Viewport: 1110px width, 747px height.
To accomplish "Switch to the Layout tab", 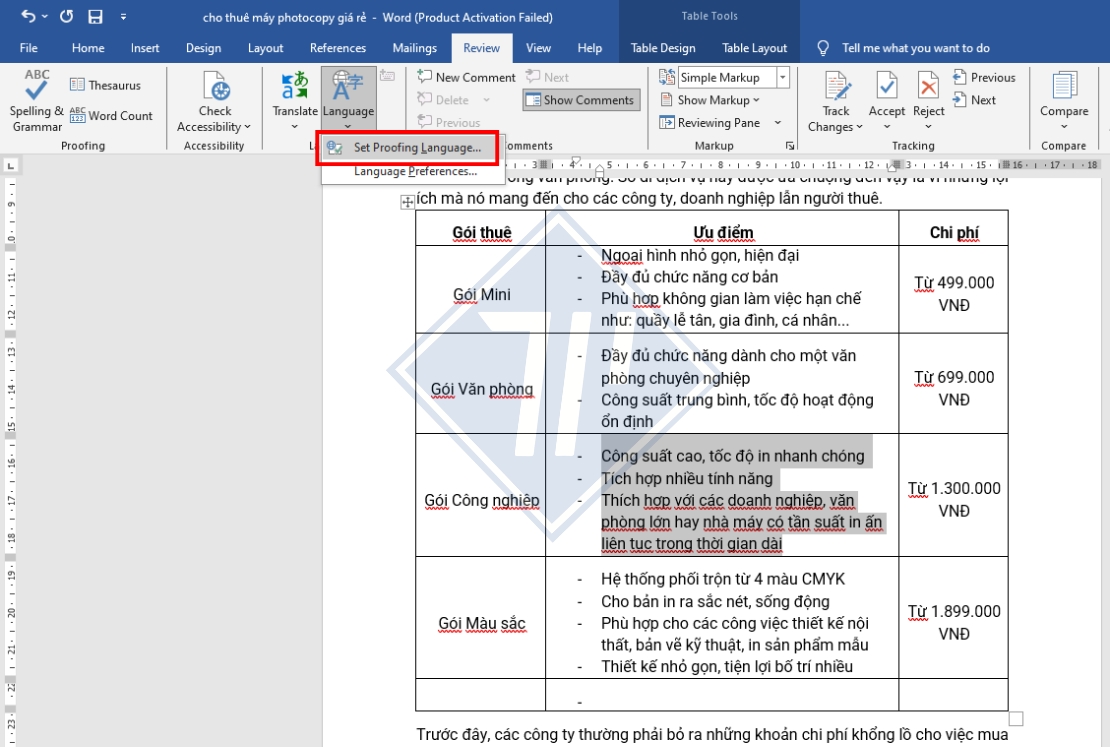I will (x=265, y=47).
